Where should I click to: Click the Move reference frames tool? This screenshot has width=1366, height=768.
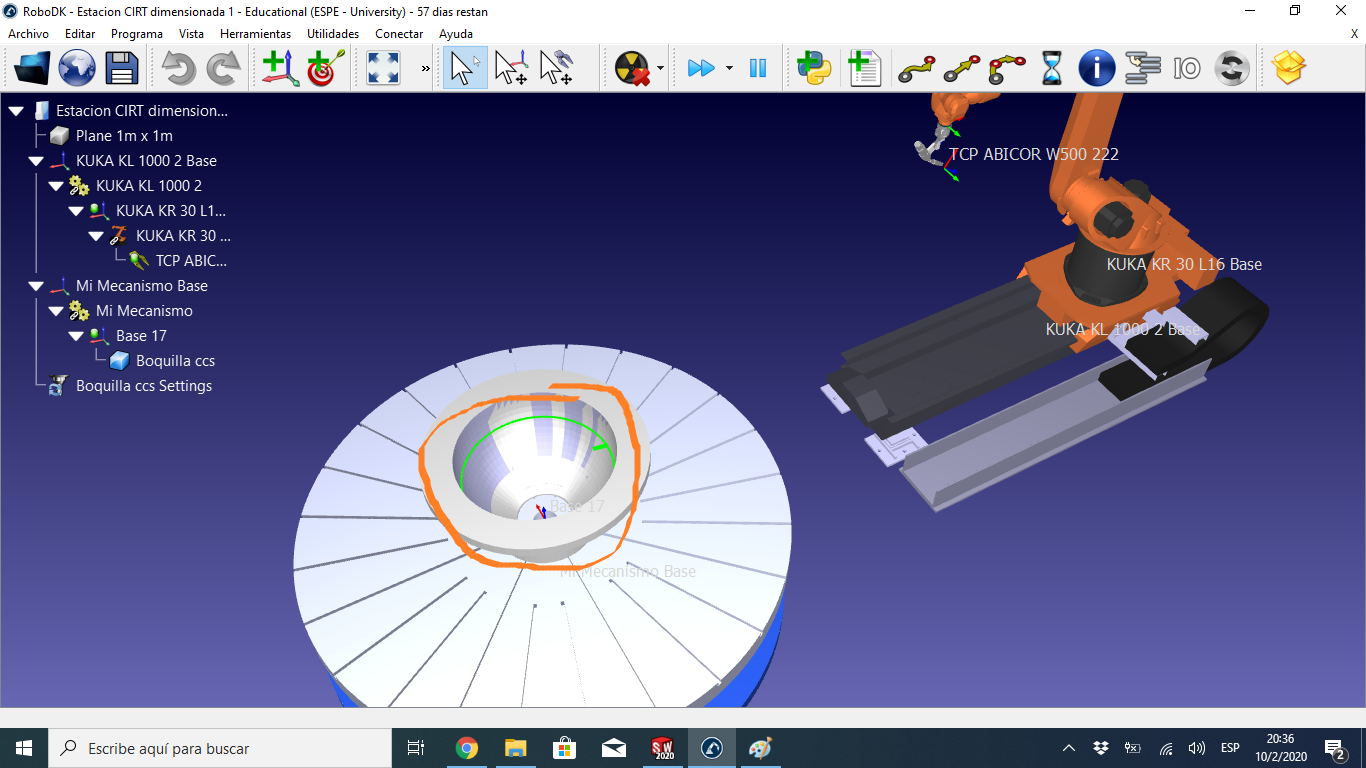pyautogui.click(x=511, y=69)
